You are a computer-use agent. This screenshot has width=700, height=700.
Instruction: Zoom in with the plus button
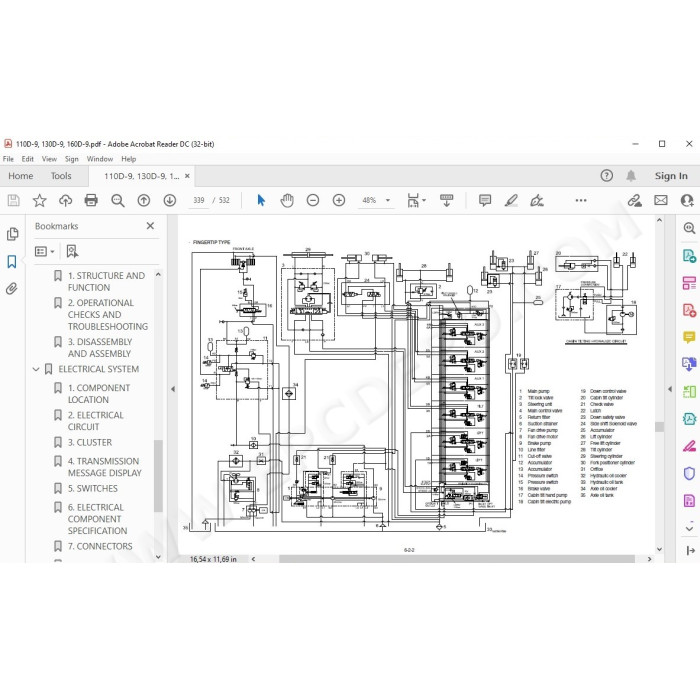click(x=339, y=200)
